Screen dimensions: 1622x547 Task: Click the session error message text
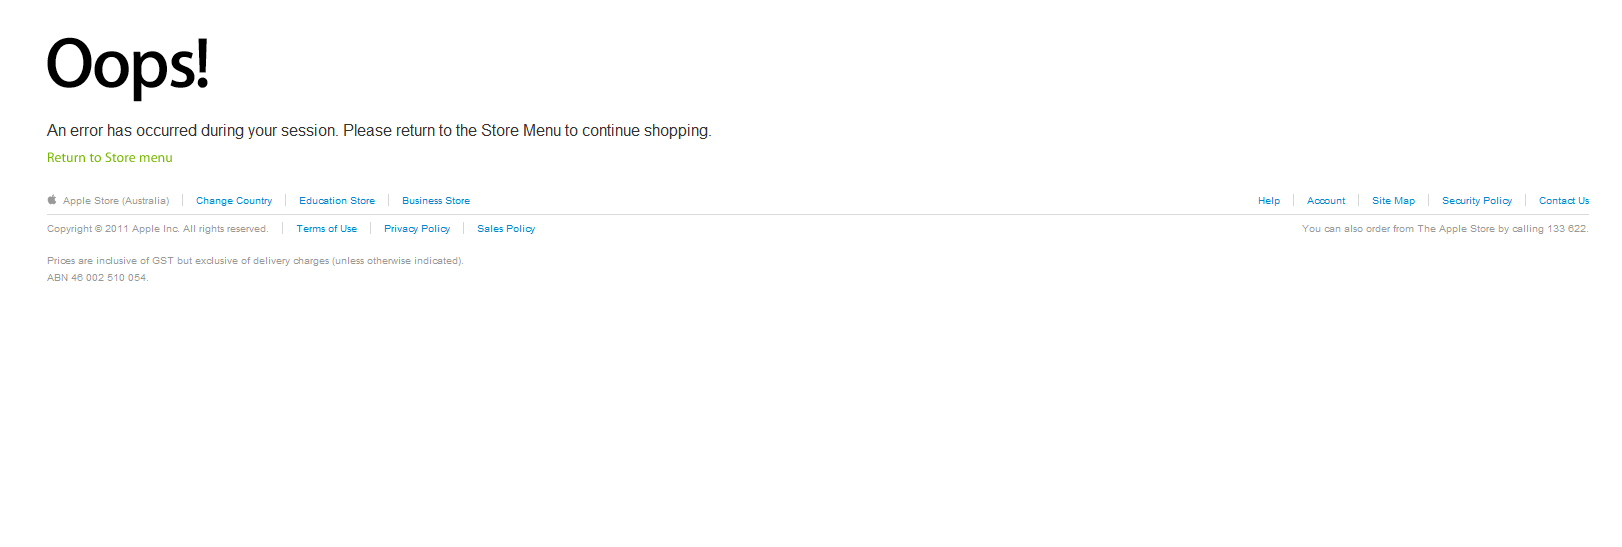(379, 131)
